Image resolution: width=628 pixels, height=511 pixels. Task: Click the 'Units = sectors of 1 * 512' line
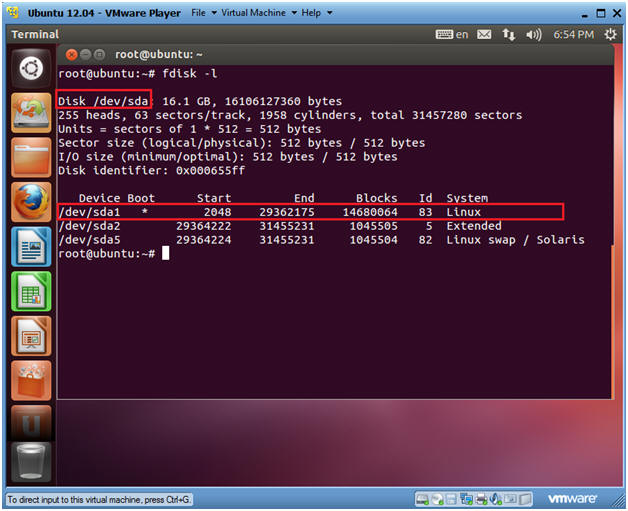(189, 129)
